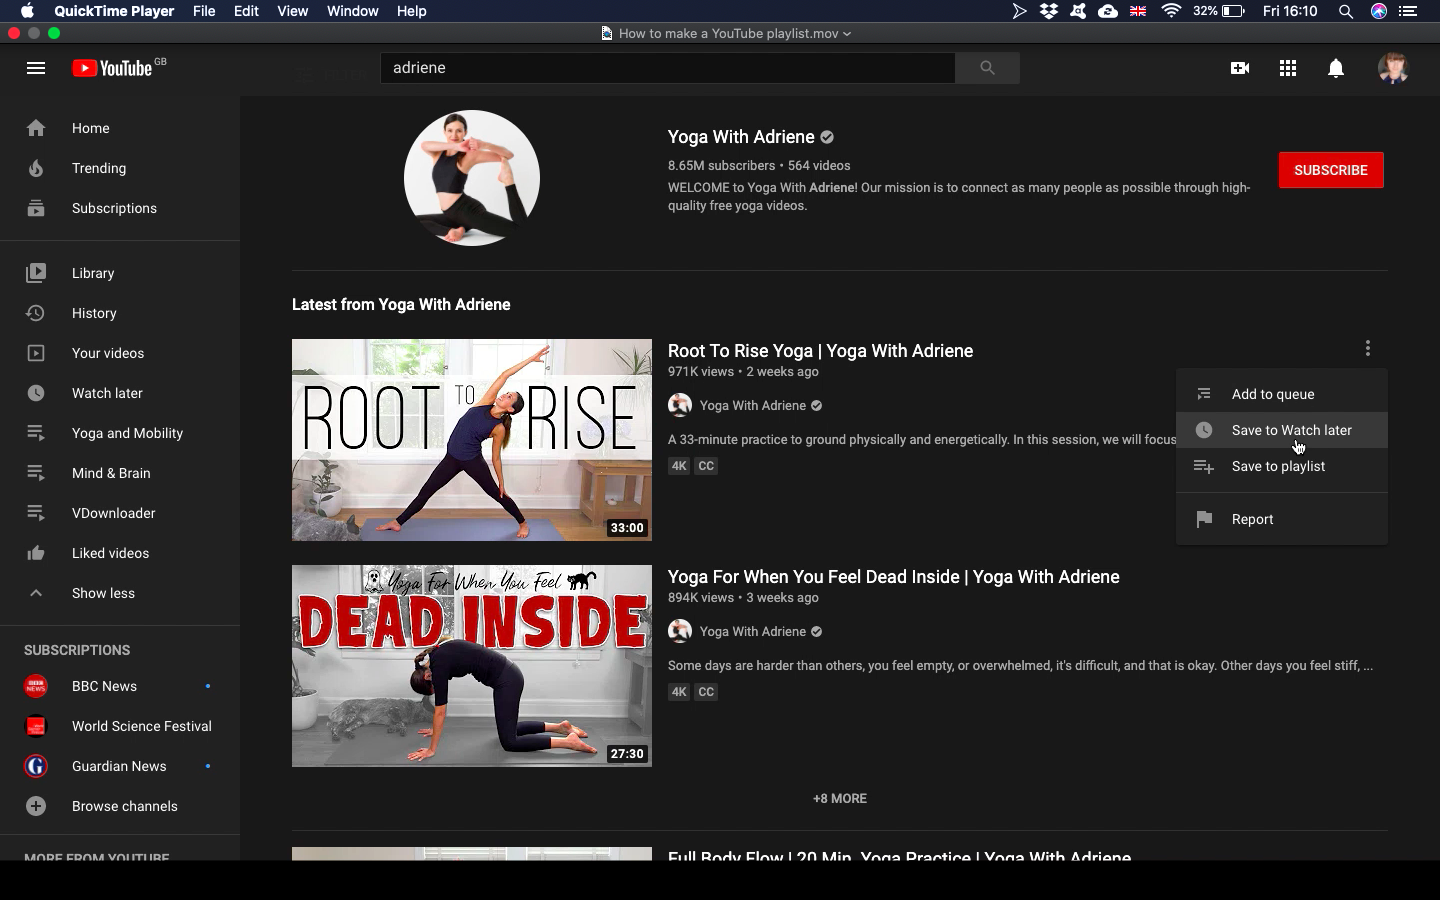1440x900 pixels.
Task: Click the search magnifier button beside adriene
Action: point(987,68)
